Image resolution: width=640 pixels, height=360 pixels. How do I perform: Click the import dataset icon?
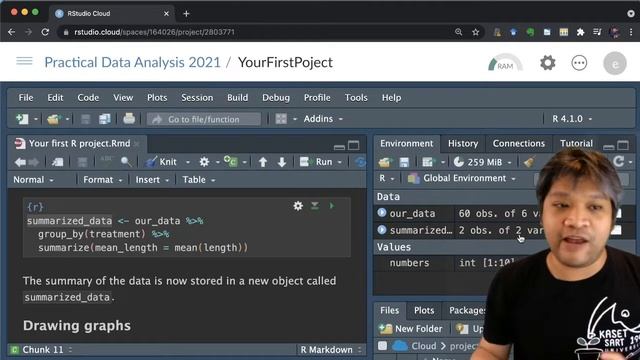(x=428, y=162)
